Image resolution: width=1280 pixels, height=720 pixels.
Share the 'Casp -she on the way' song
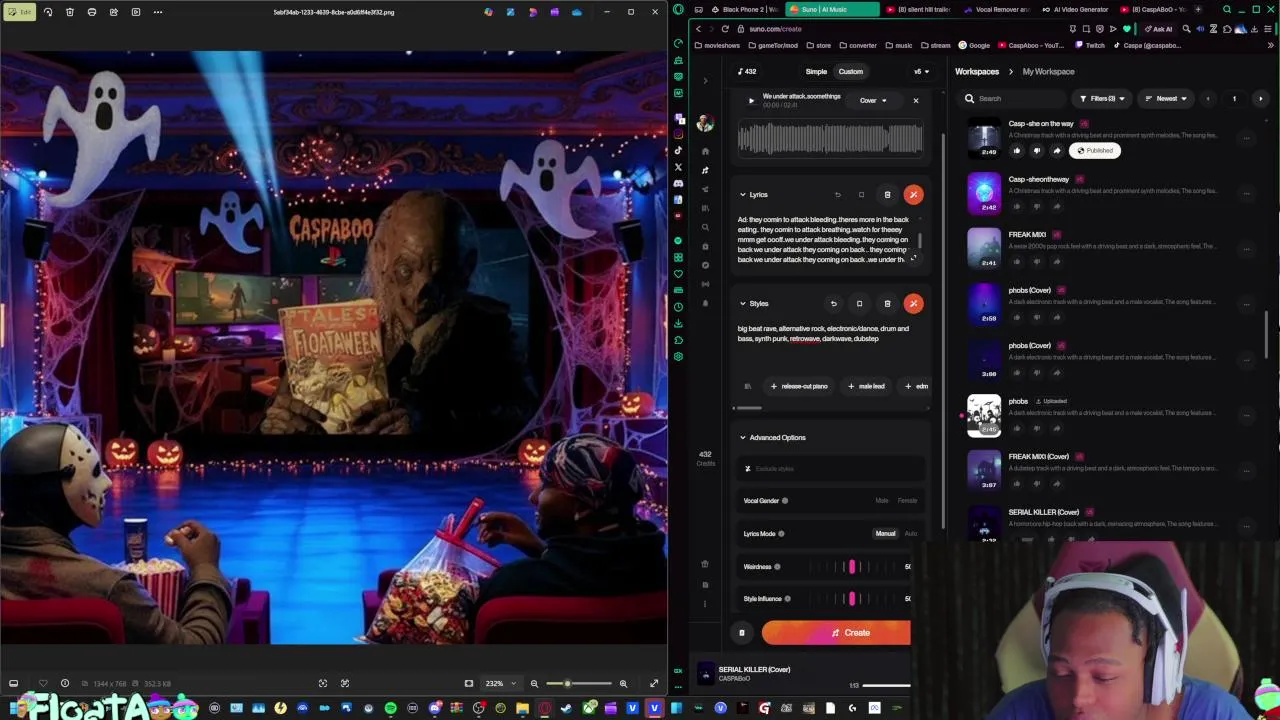(1056, 151)
